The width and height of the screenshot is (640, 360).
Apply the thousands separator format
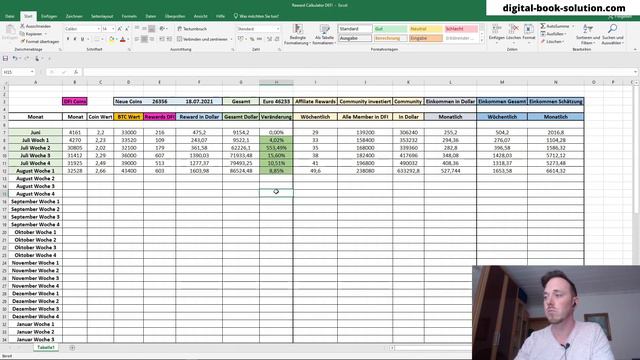point(259,39)
